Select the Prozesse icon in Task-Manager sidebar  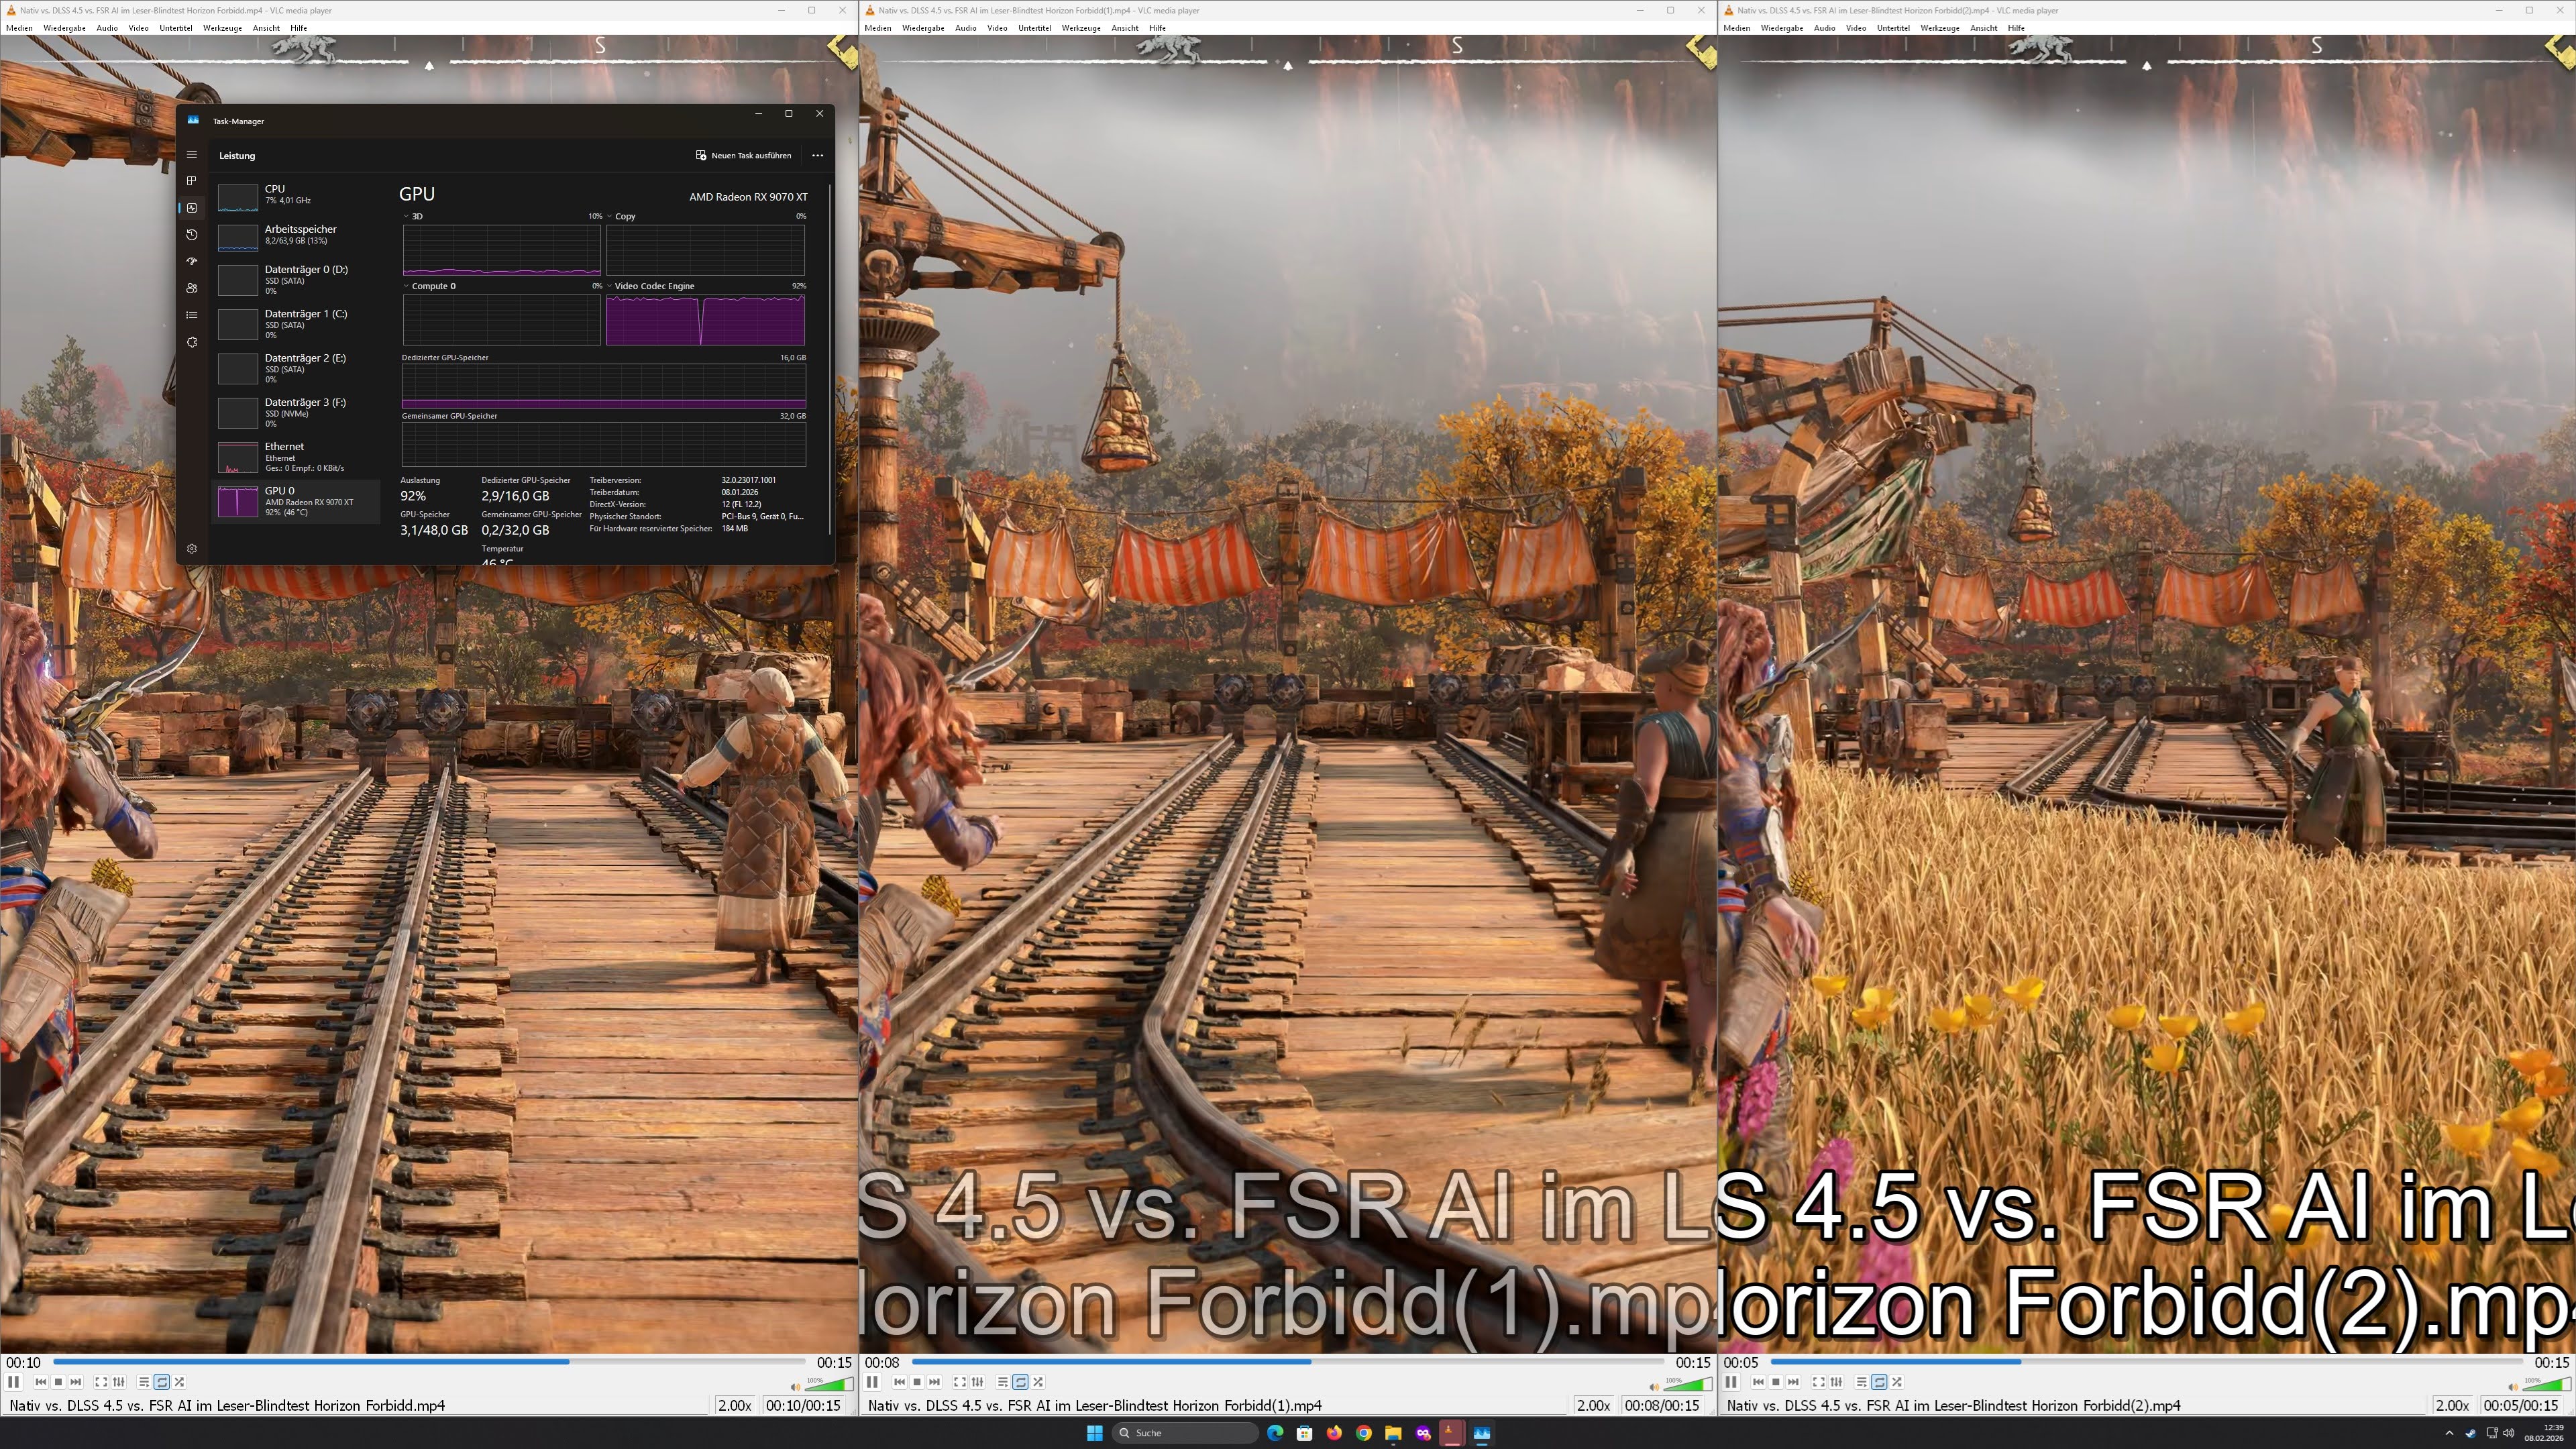click(x=191, y=181)
